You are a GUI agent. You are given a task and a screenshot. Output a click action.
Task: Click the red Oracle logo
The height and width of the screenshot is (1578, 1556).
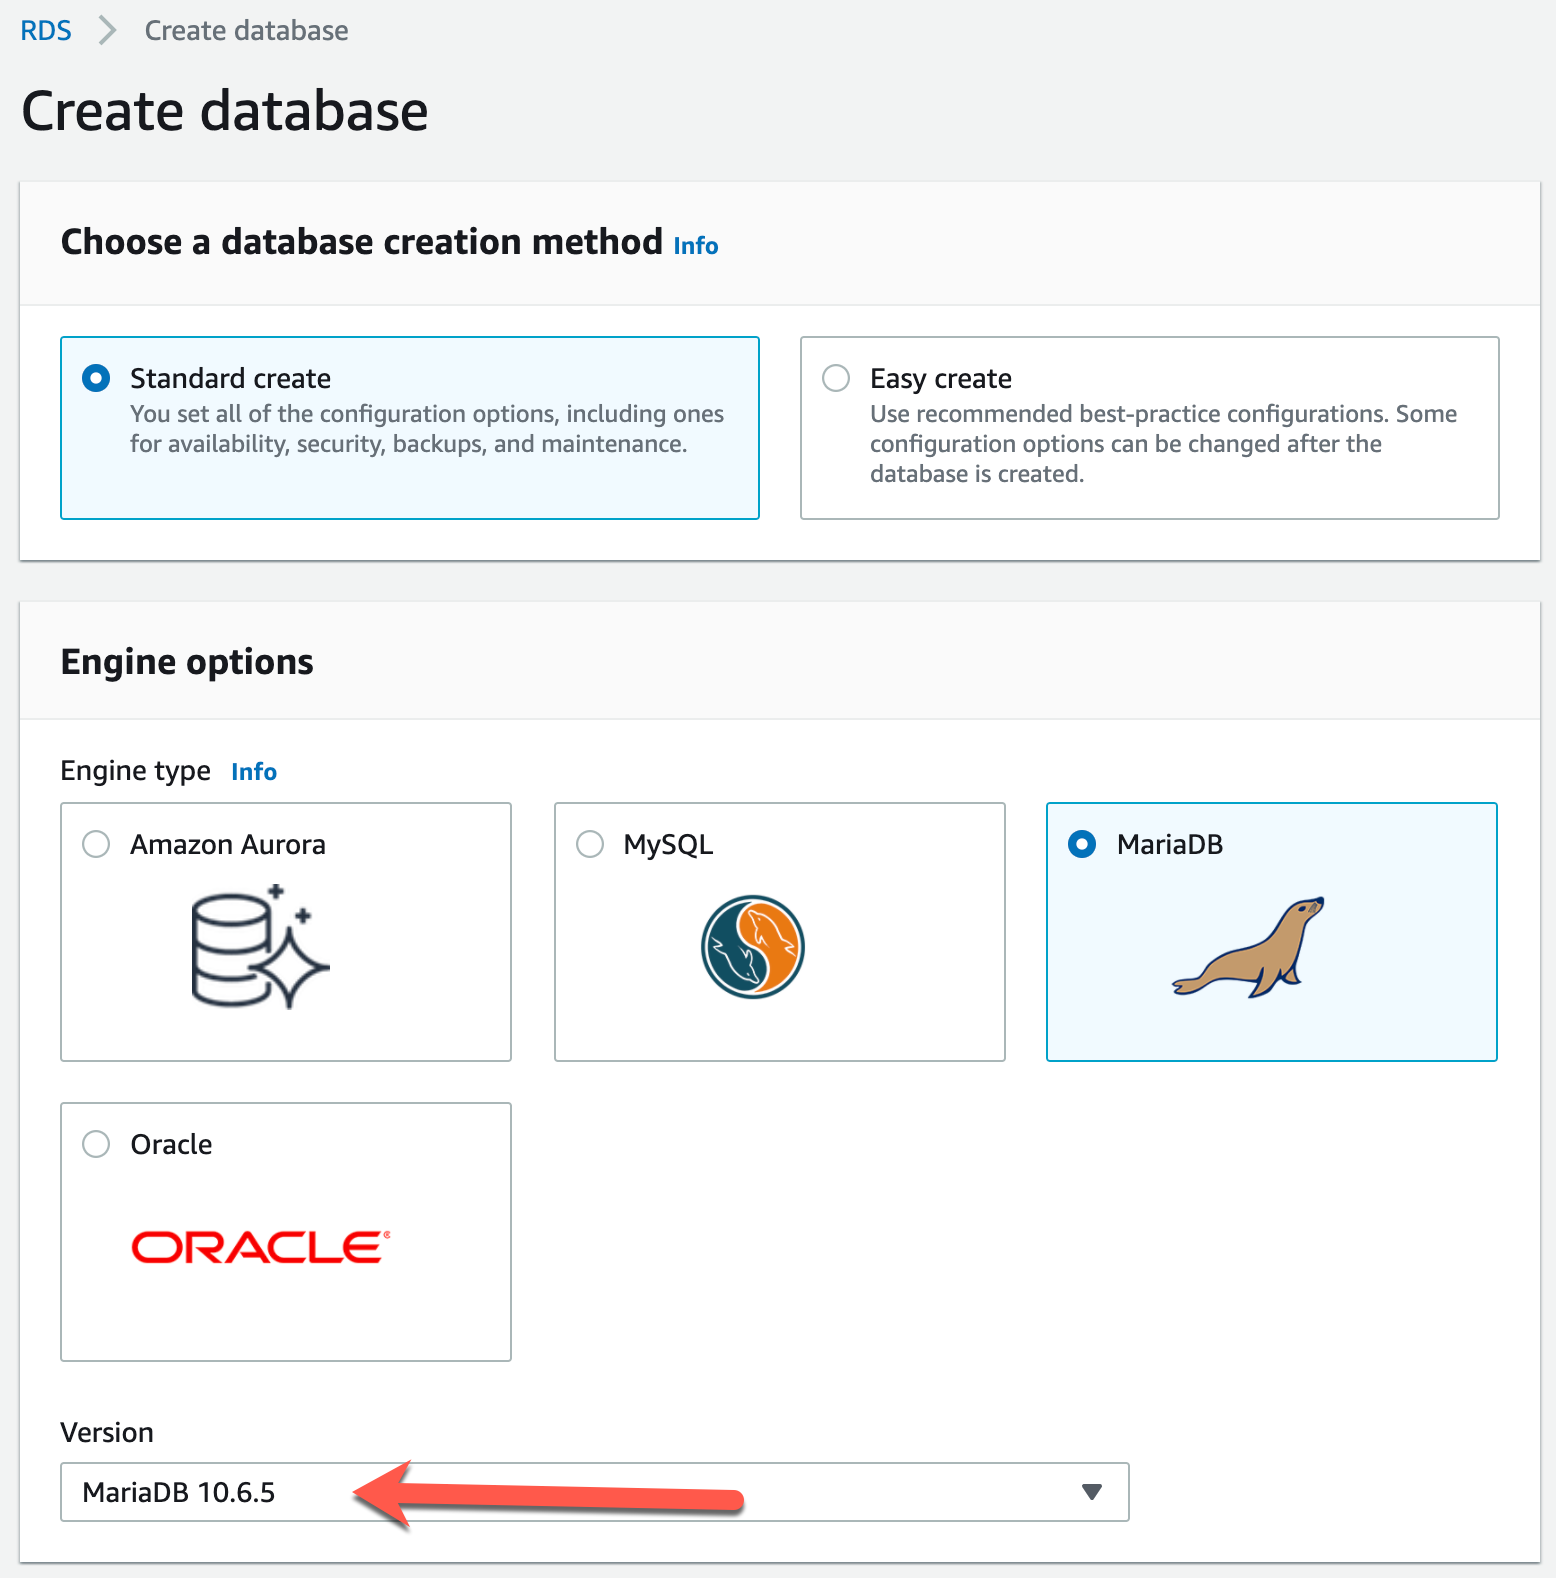[x=260, y=1247]
